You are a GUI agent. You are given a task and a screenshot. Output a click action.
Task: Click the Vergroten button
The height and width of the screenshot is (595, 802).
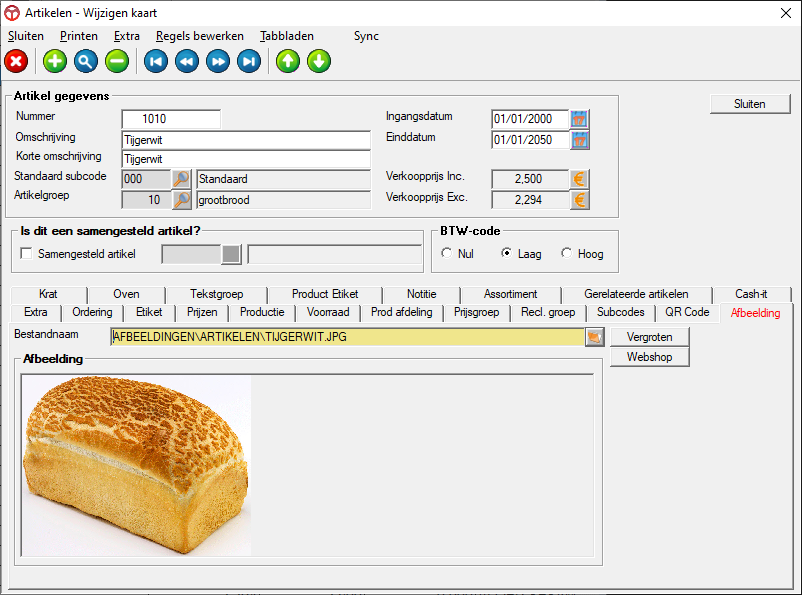coord(650,337)
